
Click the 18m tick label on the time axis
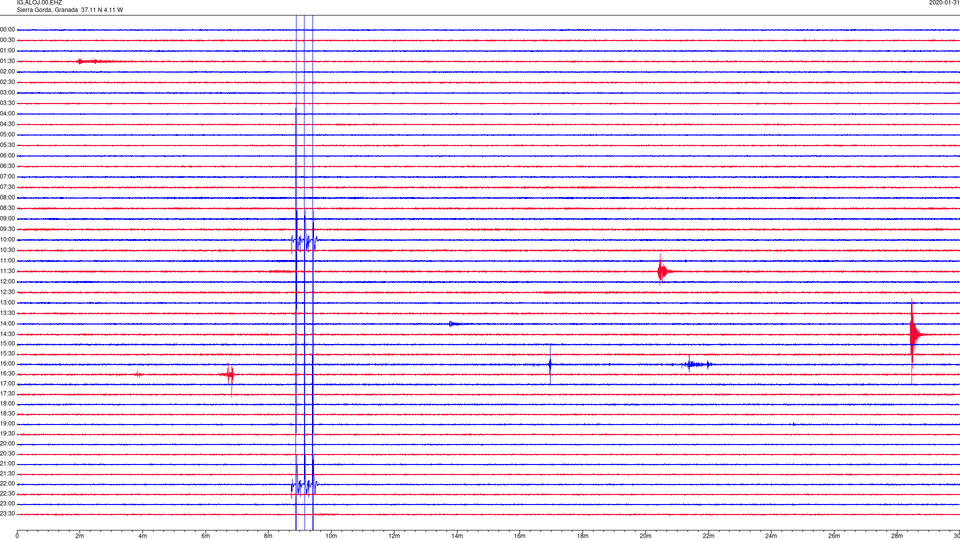click(582, 536)
